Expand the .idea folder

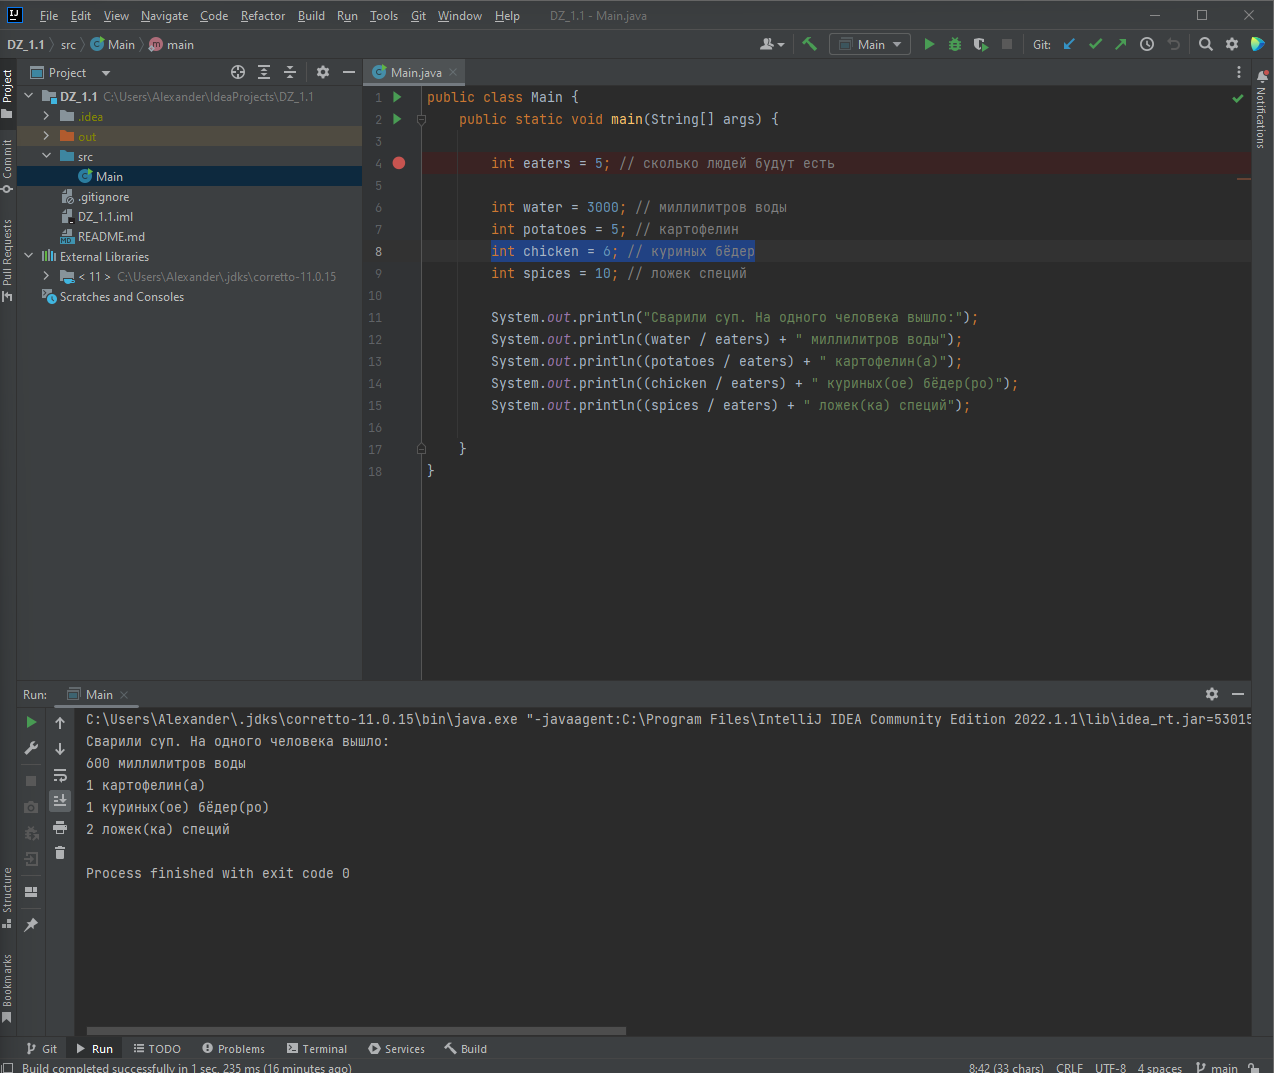pyautogui.click(x=46, y=116)
